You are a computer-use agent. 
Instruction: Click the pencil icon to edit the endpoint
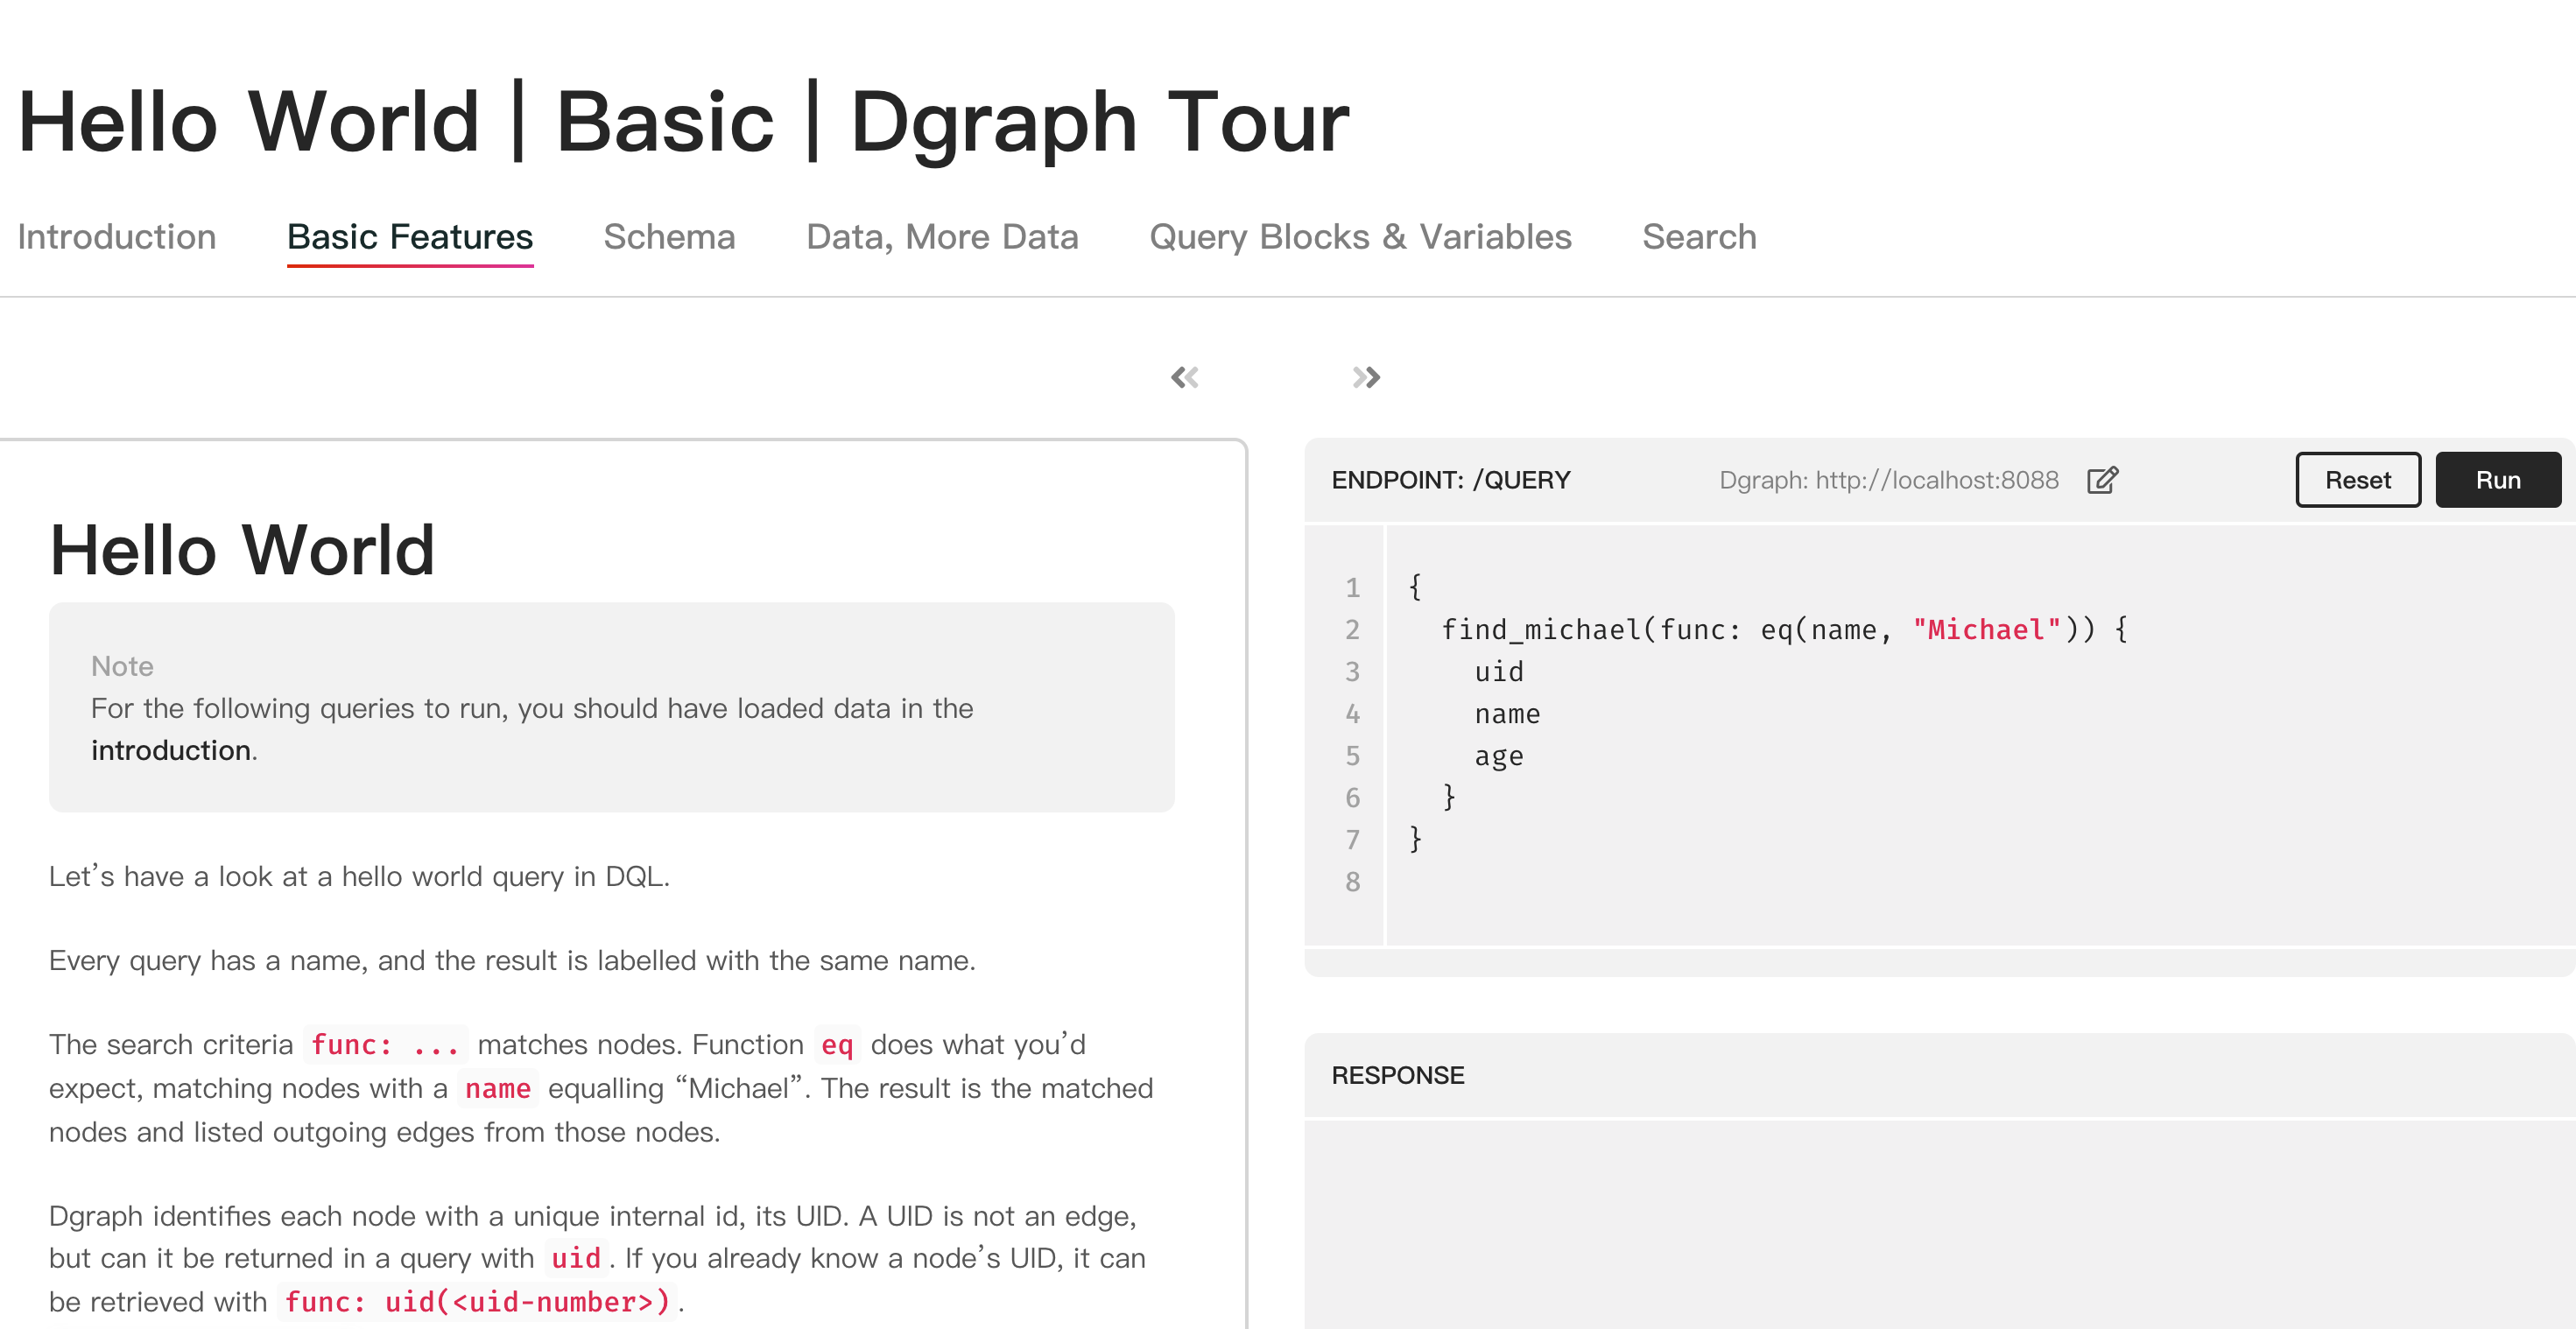tap(2102, 480)
